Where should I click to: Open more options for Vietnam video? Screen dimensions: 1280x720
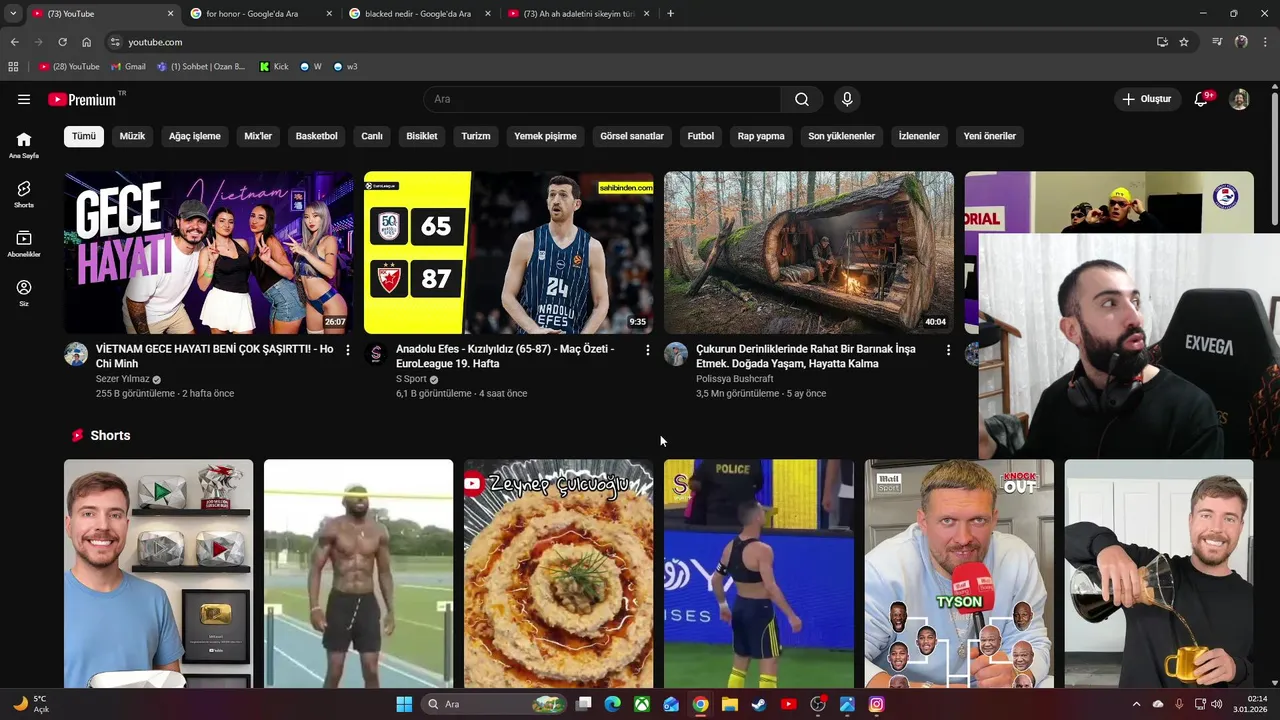click(347, 350)
